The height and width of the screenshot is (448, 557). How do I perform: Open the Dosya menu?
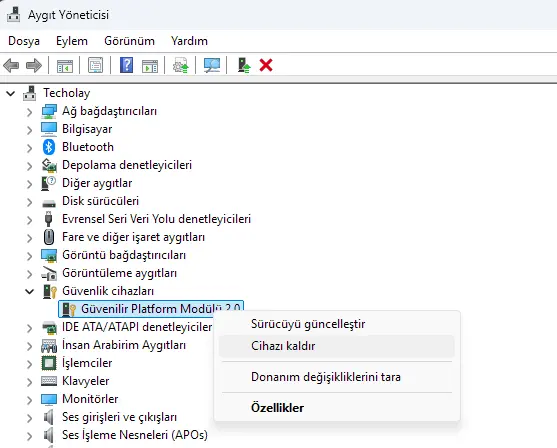point(24,41)
